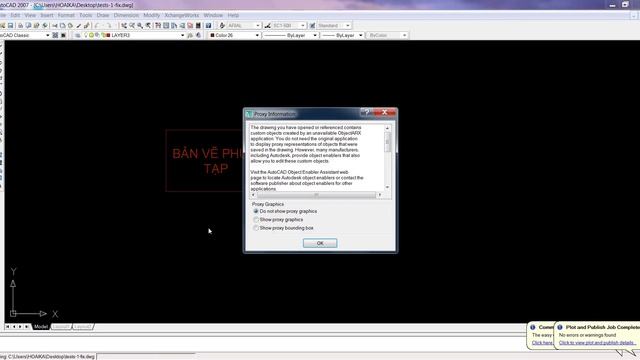
Task: Click the proxy text horizontal scrollbar right arrow
Action: [380, 195]
